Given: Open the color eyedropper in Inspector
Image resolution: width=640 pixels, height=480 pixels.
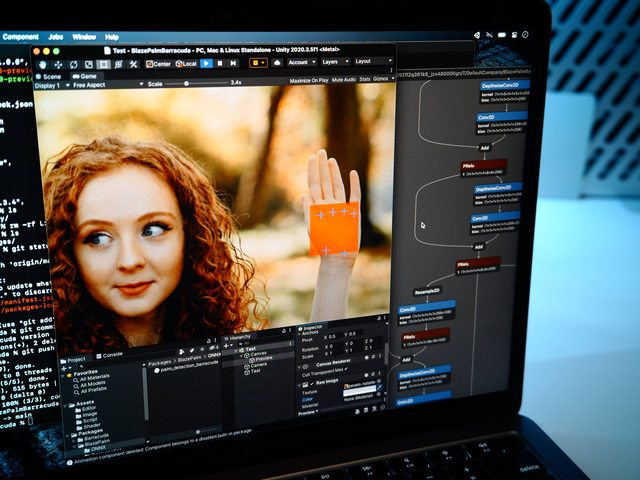Looking at the screenshot, I should pyautogui.click(x=379, y=387).
